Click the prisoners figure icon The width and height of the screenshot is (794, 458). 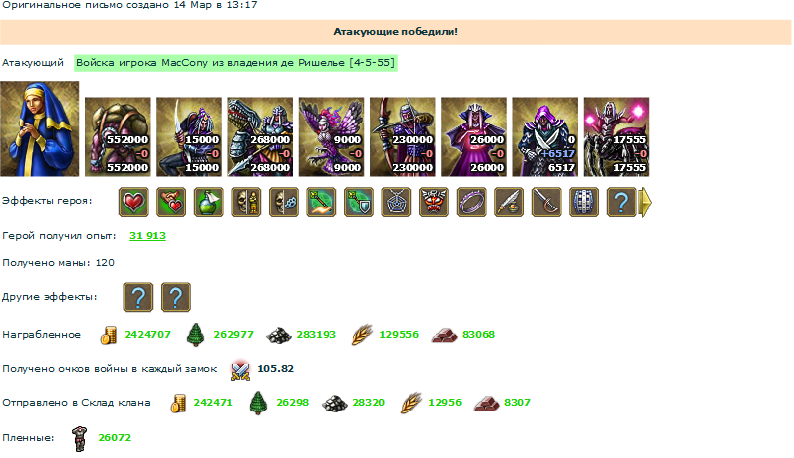[79, 438]
